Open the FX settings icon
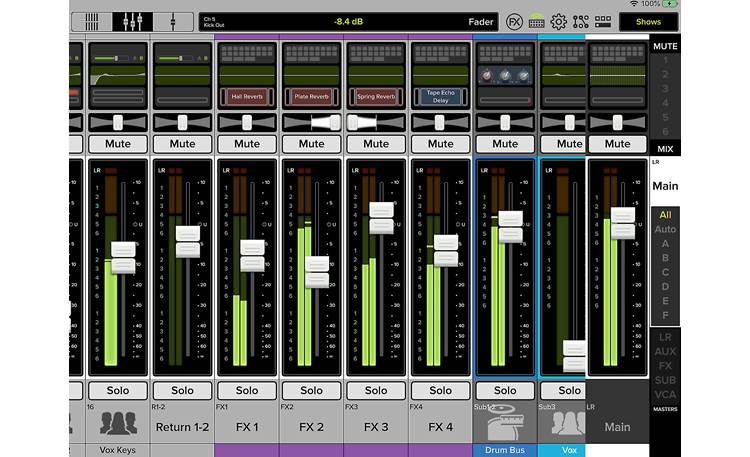The width and height of the screenshot is (750, 457). point(514,22)
